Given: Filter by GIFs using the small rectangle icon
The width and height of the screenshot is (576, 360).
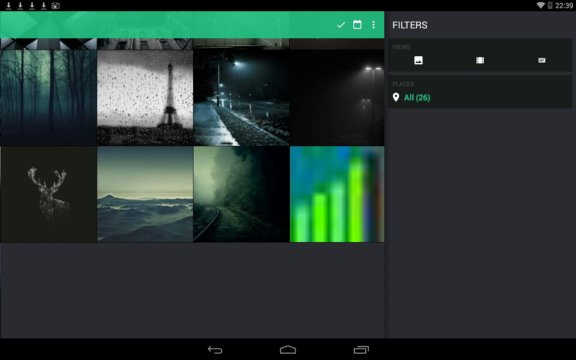Looking at the screenshot, I should coord(541,60).
